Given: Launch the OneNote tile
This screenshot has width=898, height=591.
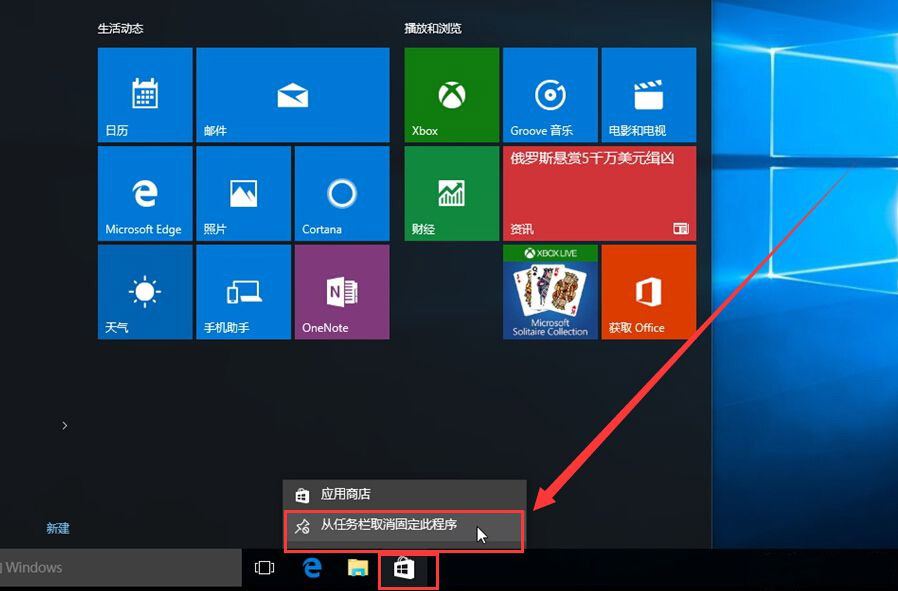Looking at the screenshot, I should 342,292.
